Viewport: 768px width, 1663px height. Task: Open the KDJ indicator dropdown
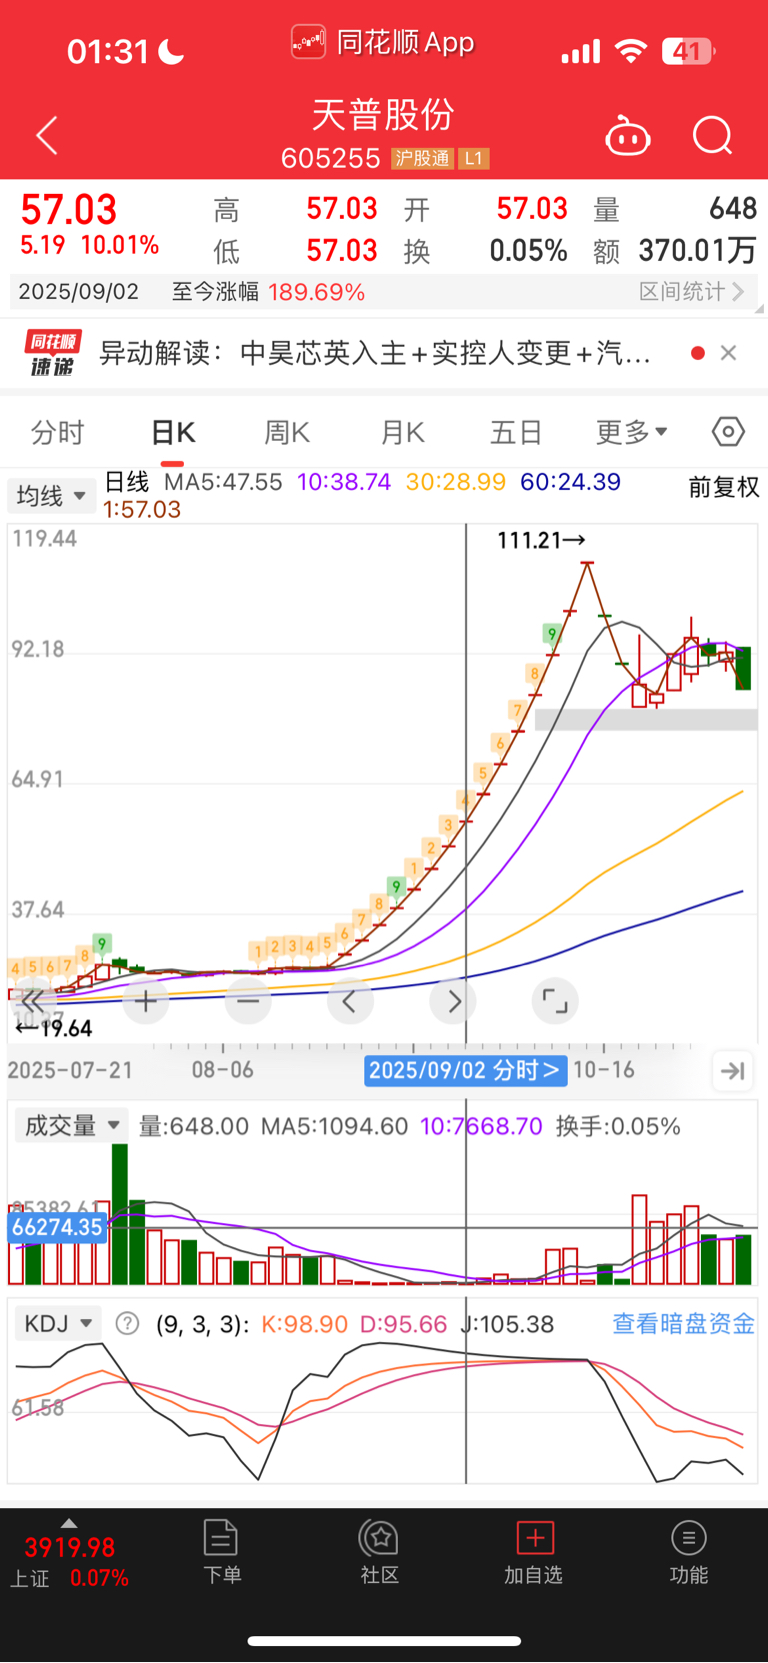coord(59,1324)
